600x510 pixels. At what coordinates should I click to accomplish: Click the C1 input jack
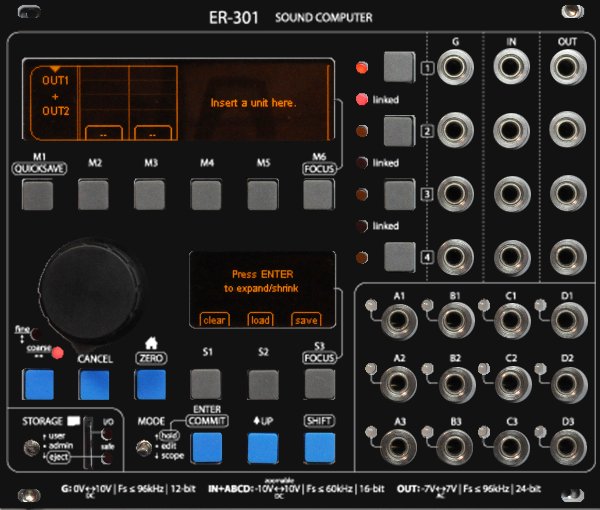point(511,321)
